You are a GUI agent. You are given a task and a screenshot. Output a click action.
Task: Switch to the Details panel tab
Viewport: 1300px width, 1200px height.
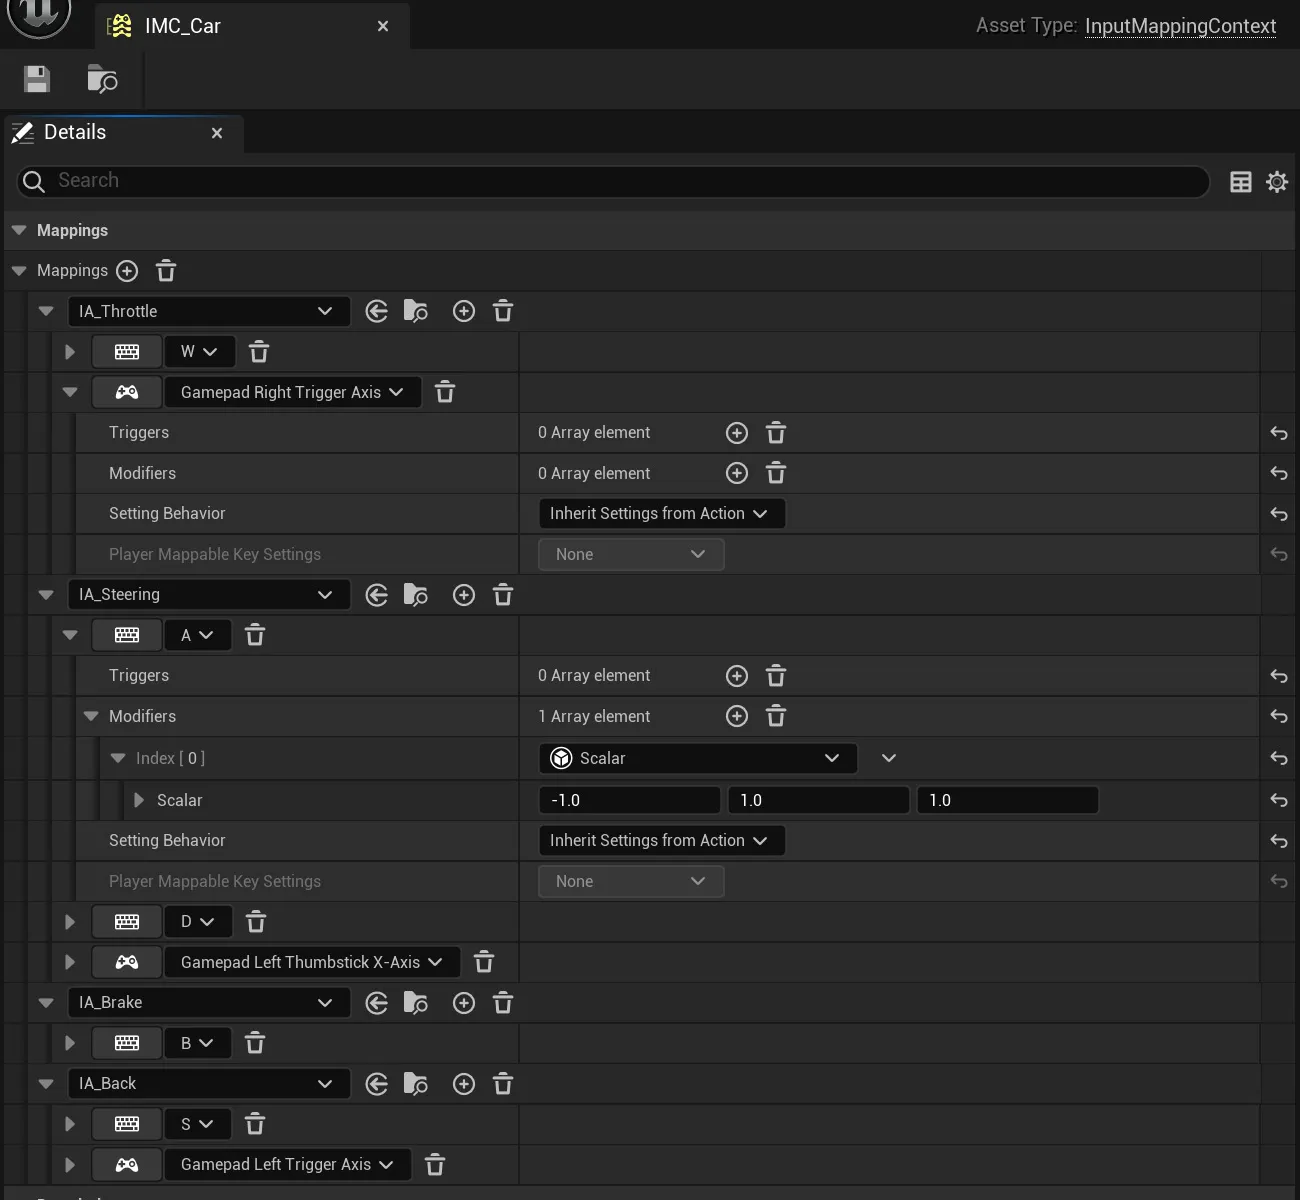(x=75, y=132)
